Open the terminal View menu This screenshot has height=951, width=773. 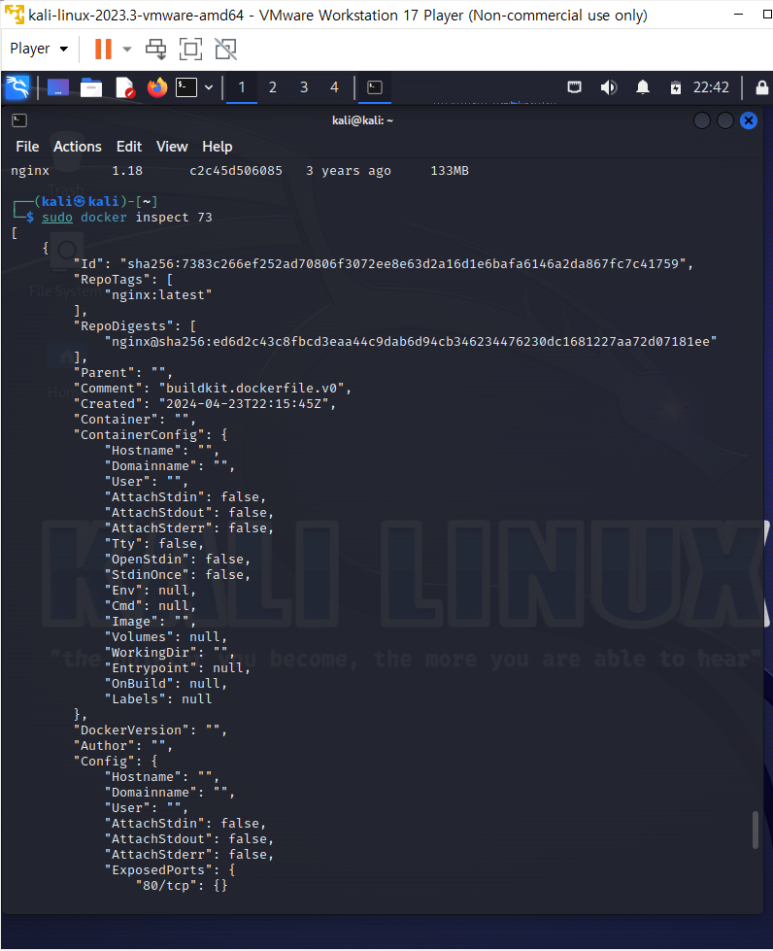pos(172,147)
